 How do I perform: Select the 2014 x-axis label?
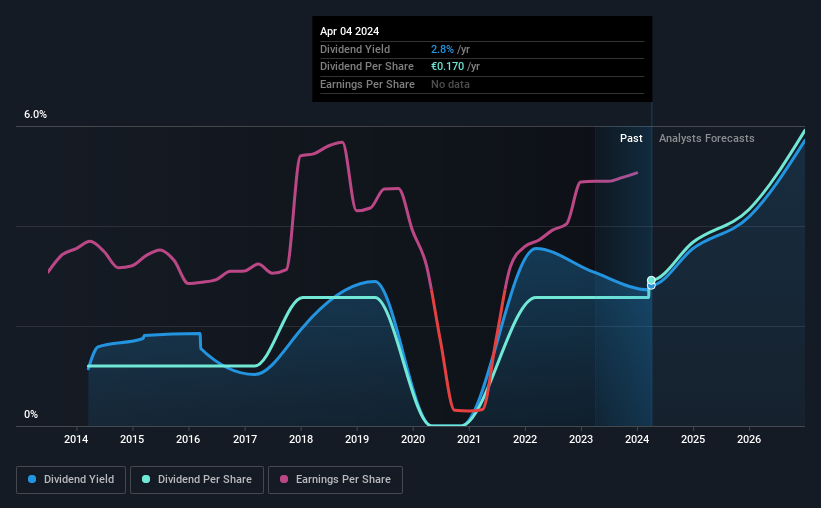[76, 439]
